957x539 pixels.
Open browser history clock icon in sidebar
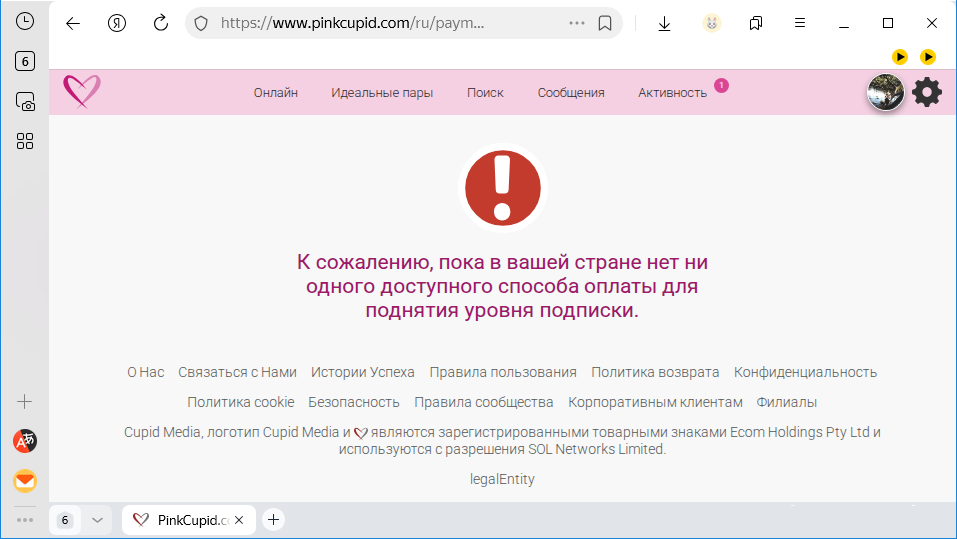[24, 21]
